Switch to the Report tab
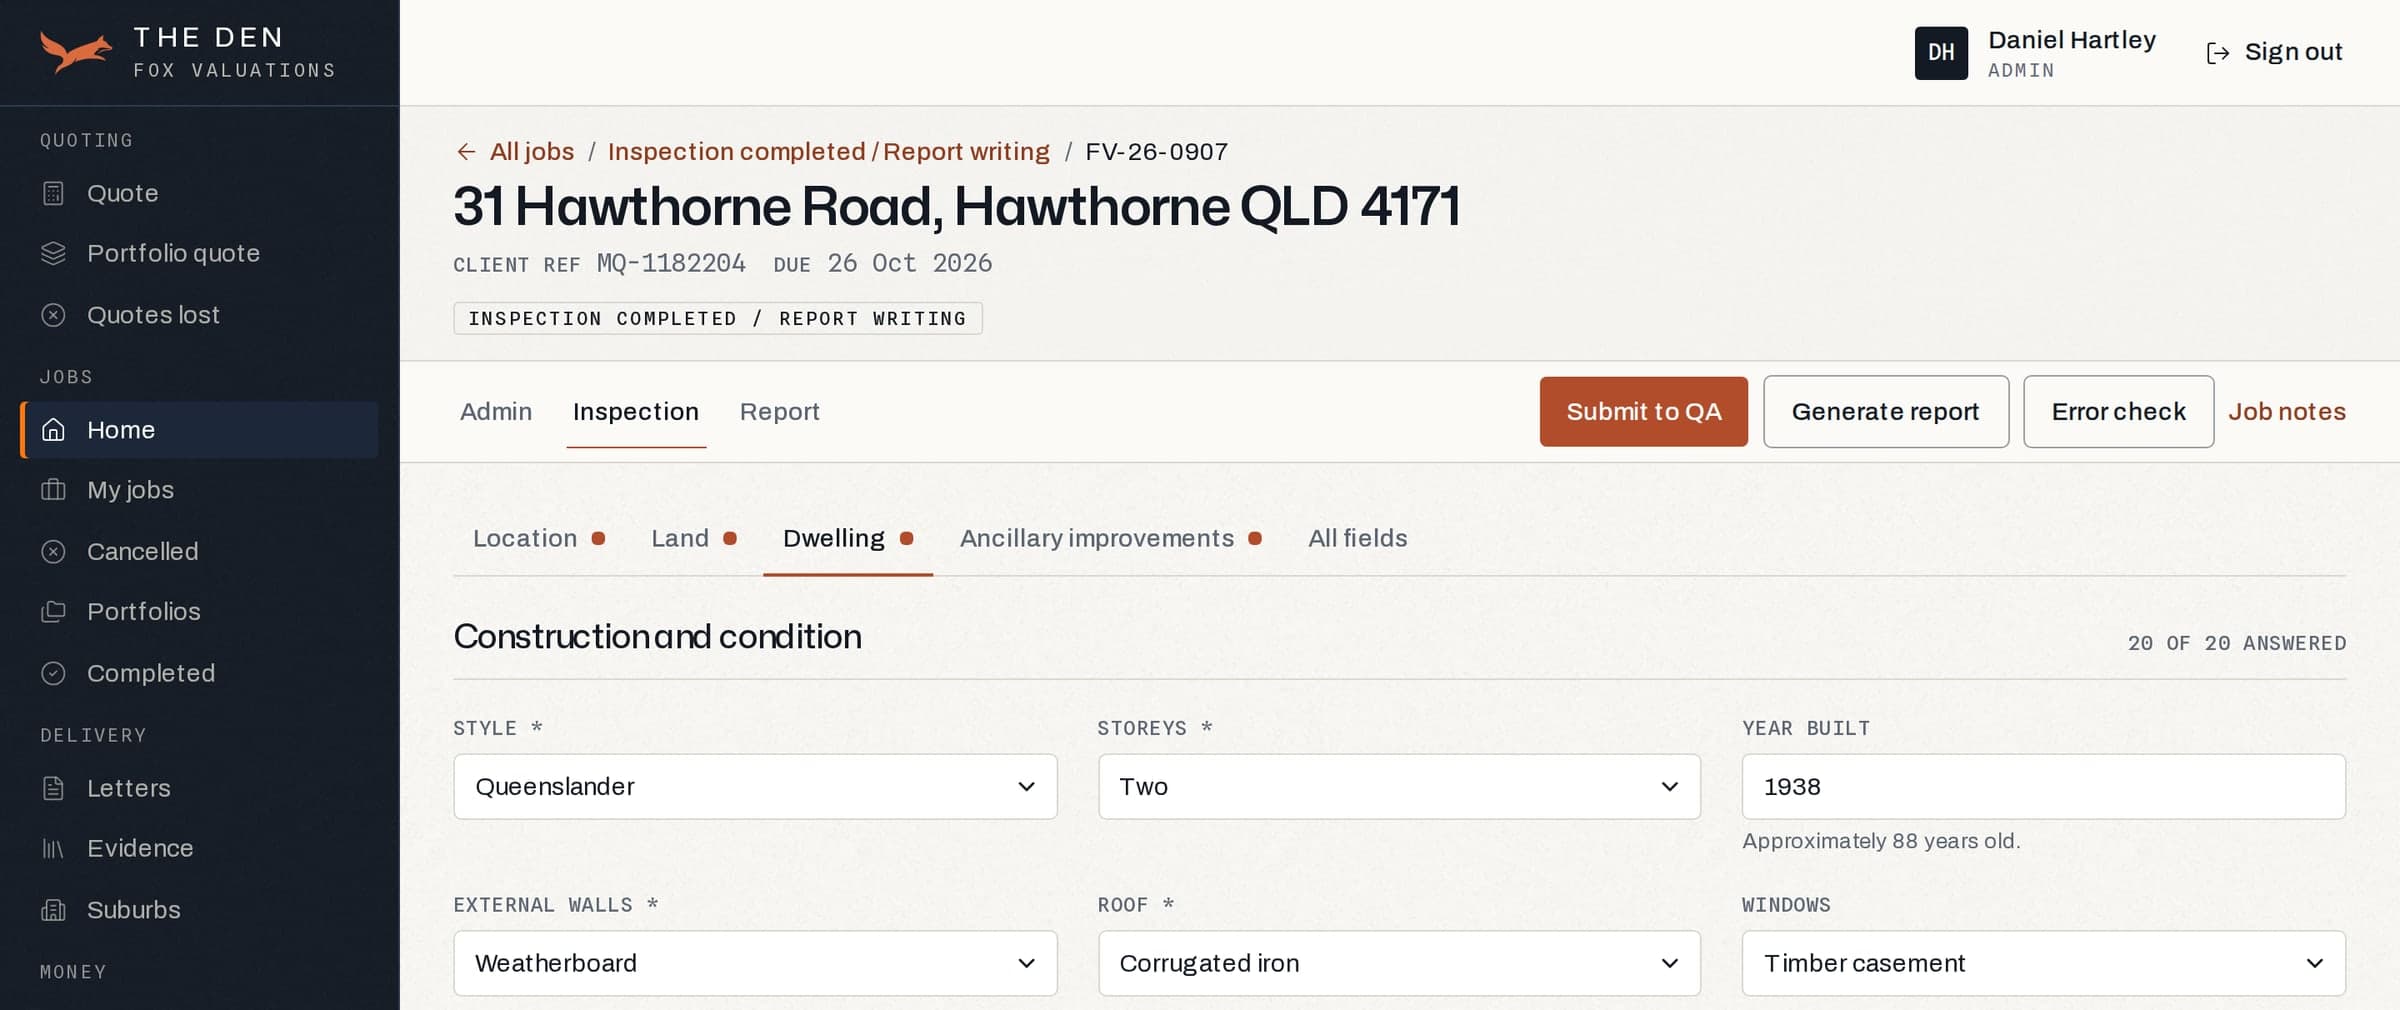Viewport: 2400px width, 1010px height. pyautogui.click(x=779, y=412)
